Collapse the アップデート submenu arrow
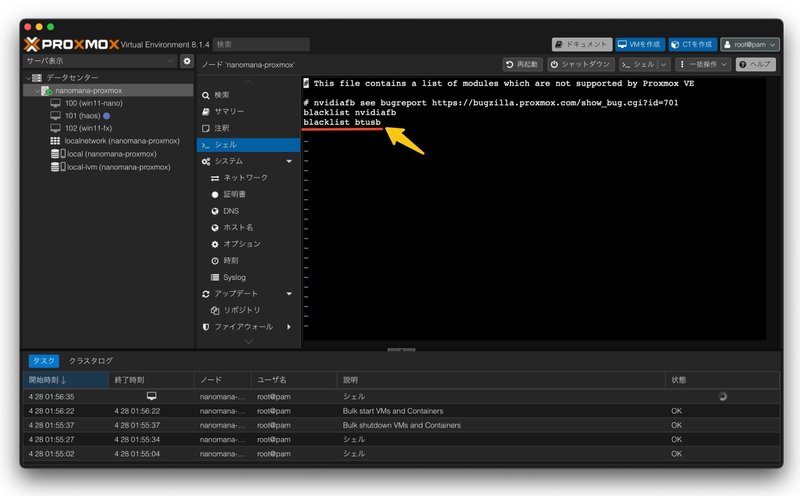This screenshot has width=800, height=496. 289,294
